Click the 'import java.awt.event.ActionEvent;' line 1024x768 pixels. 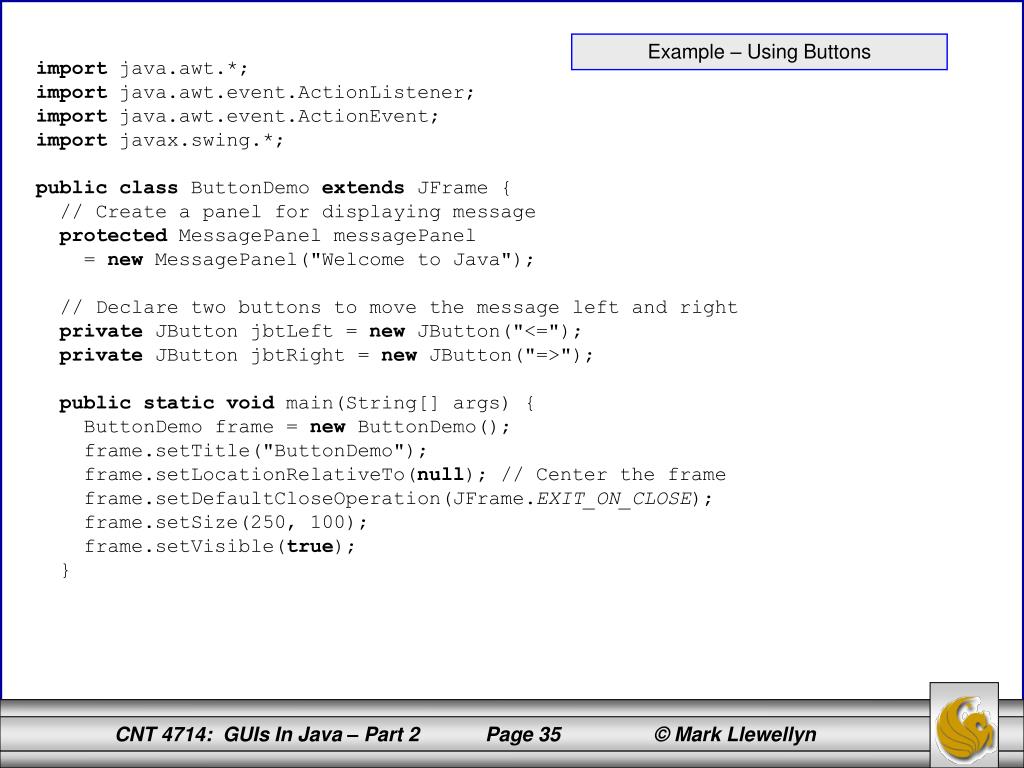[x=237, y=116]
